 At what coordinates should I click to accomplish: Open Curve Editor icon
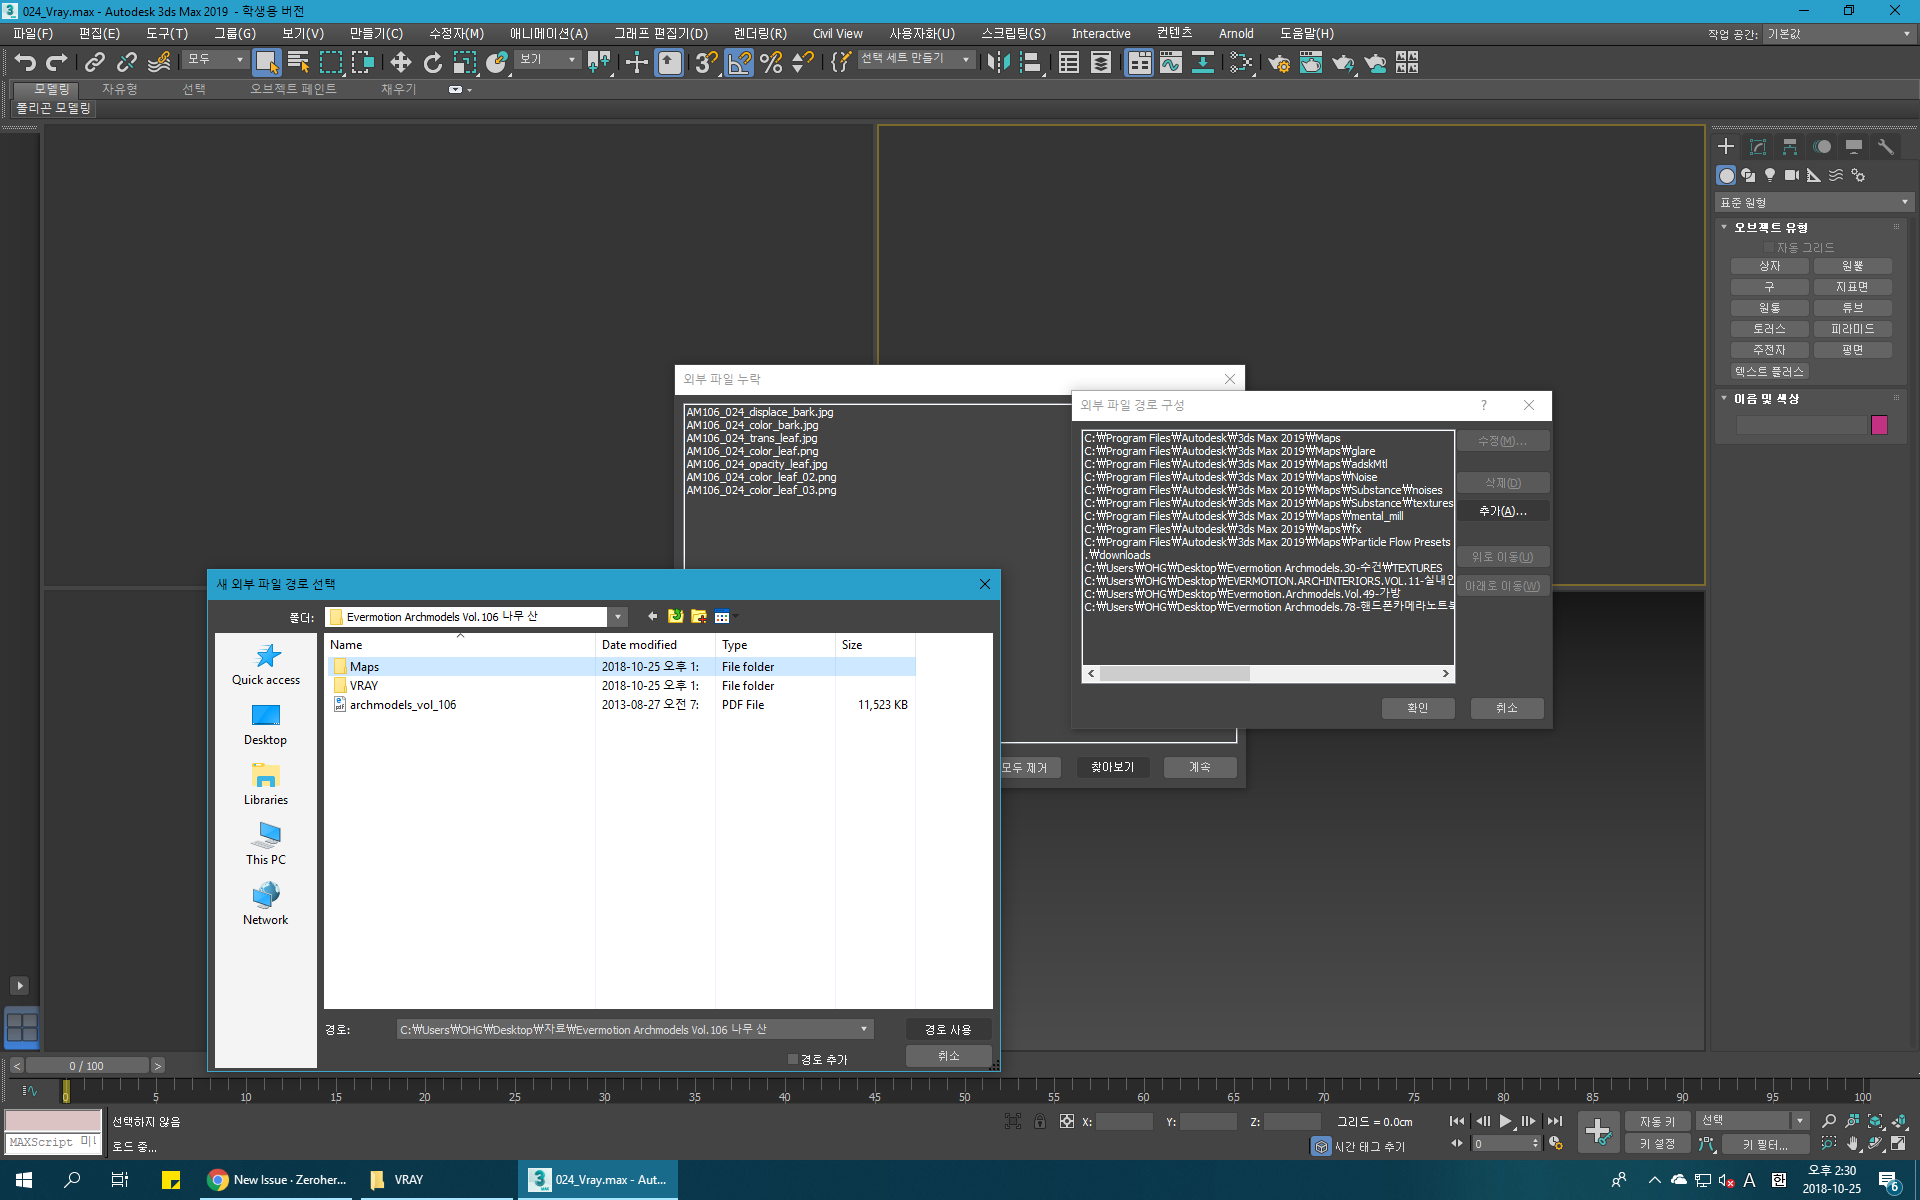tap(1171, 63)
